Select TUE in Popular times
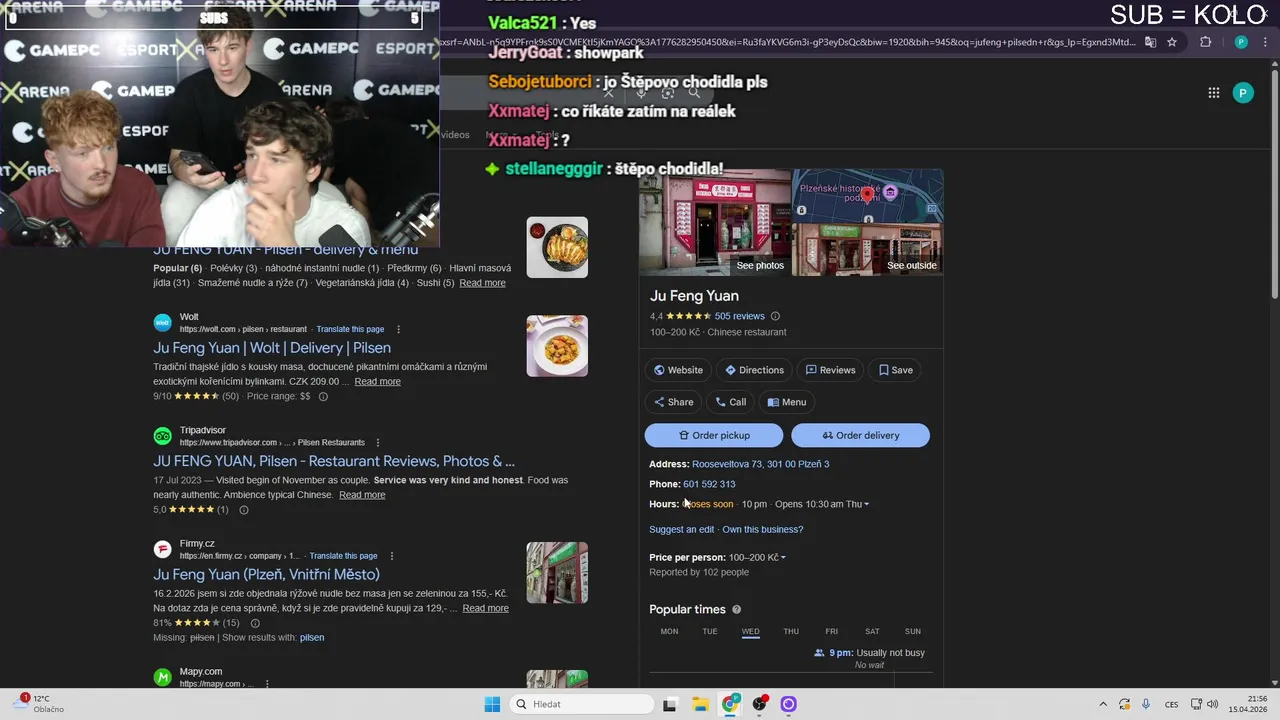The width and height of the screenshot is (1280, 720). click(x=710, y=632)
